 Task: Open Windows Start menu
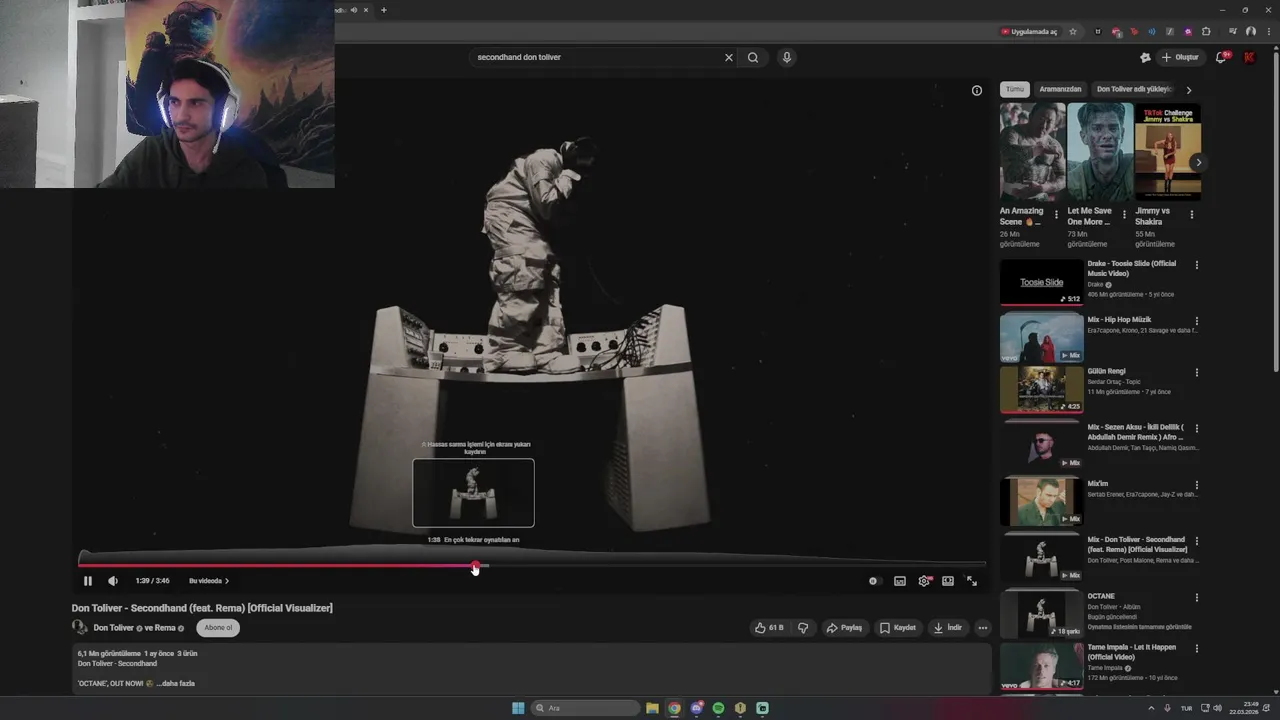click(518, 708)
